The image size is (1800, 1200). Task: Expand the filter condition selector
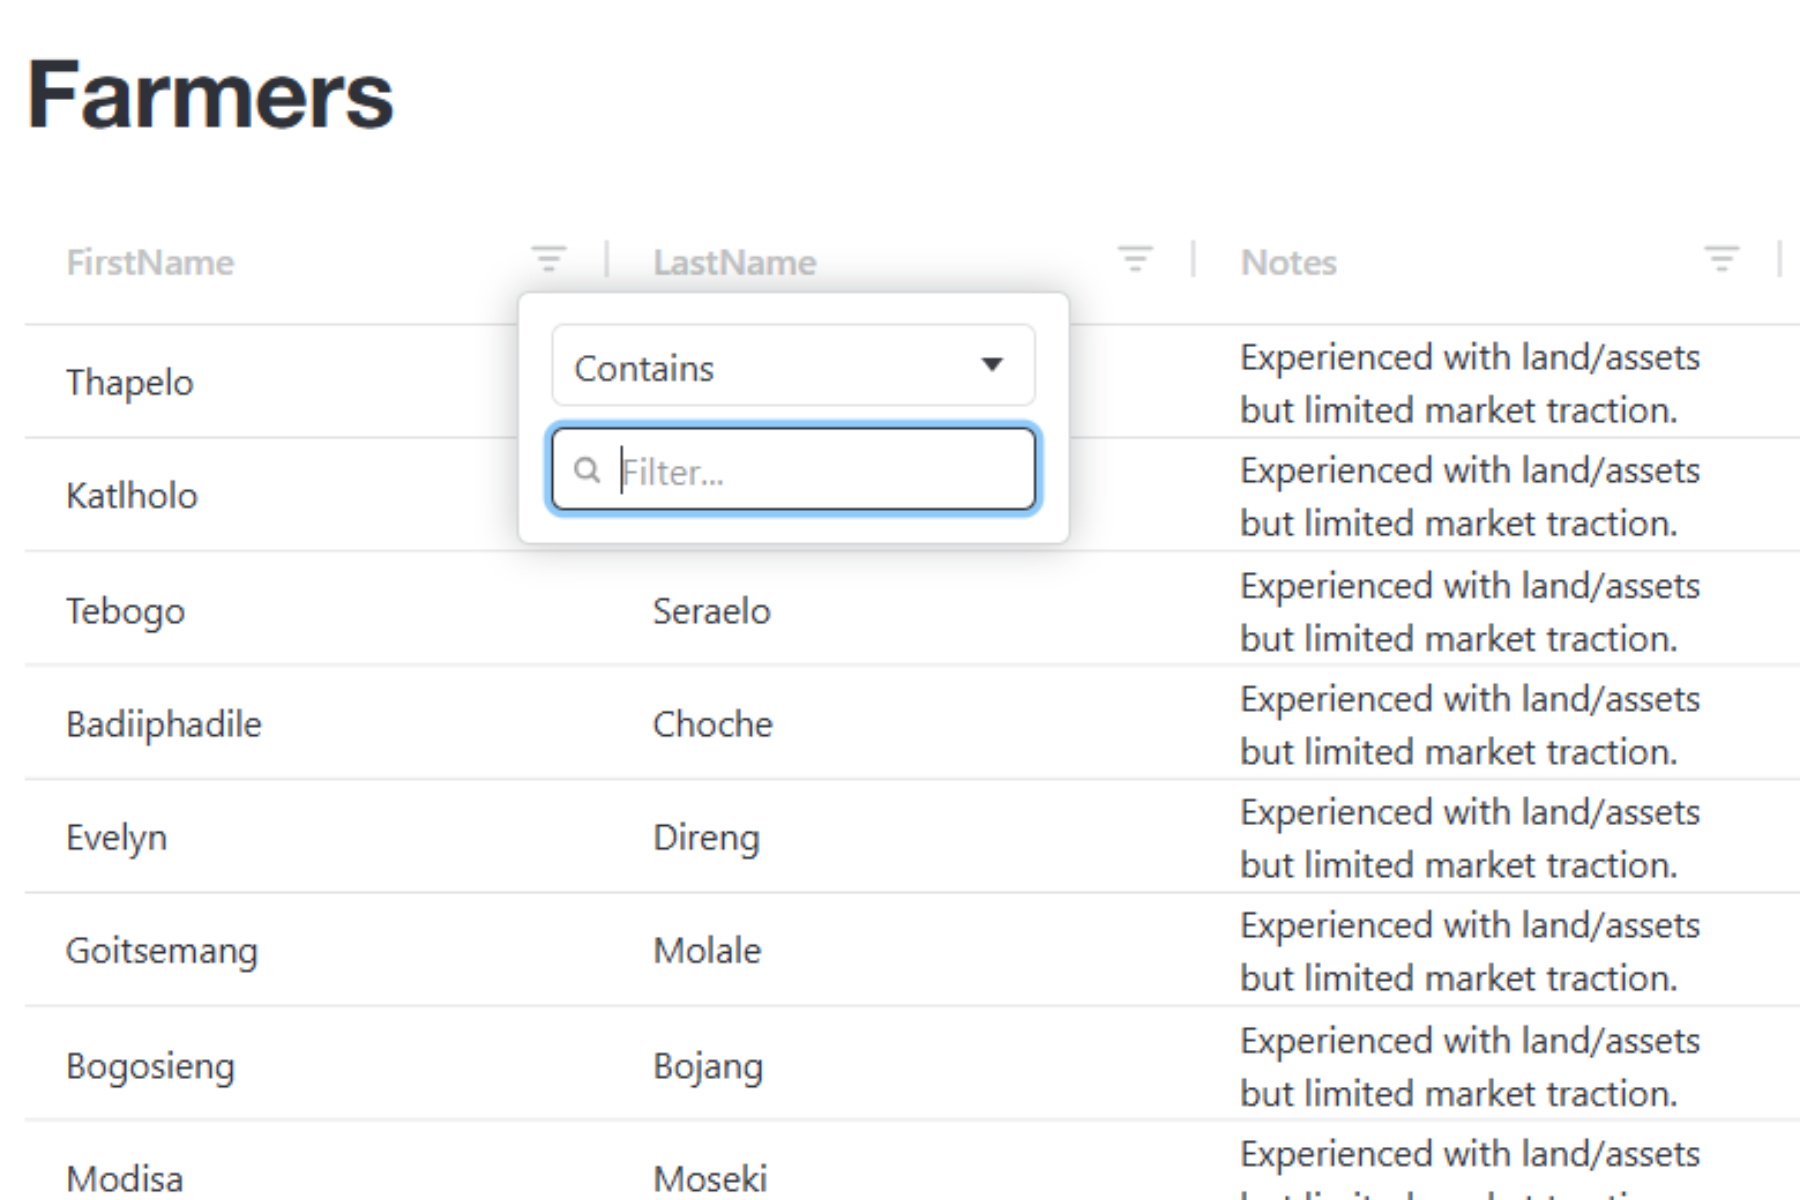click(793, 366)
